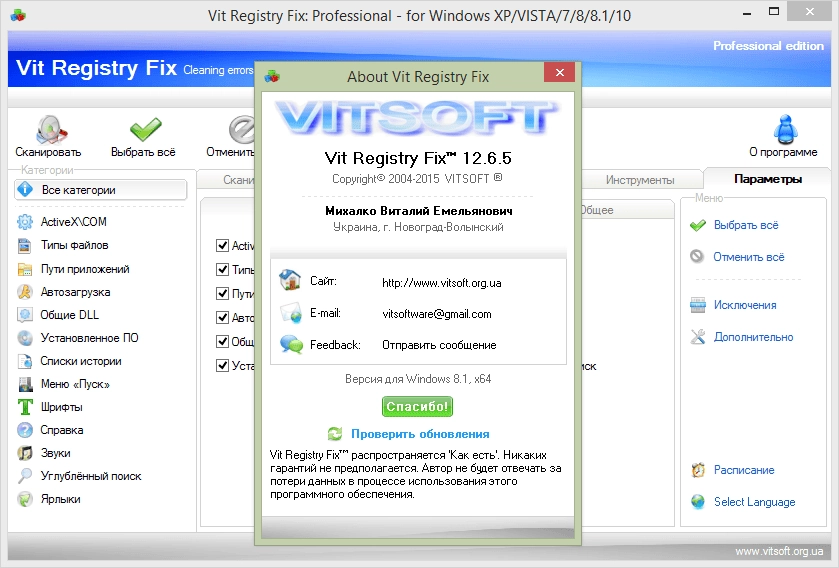Screen dimensions: 839x568
Task: Switch to the Параметры tab
Action: [767, 179]
